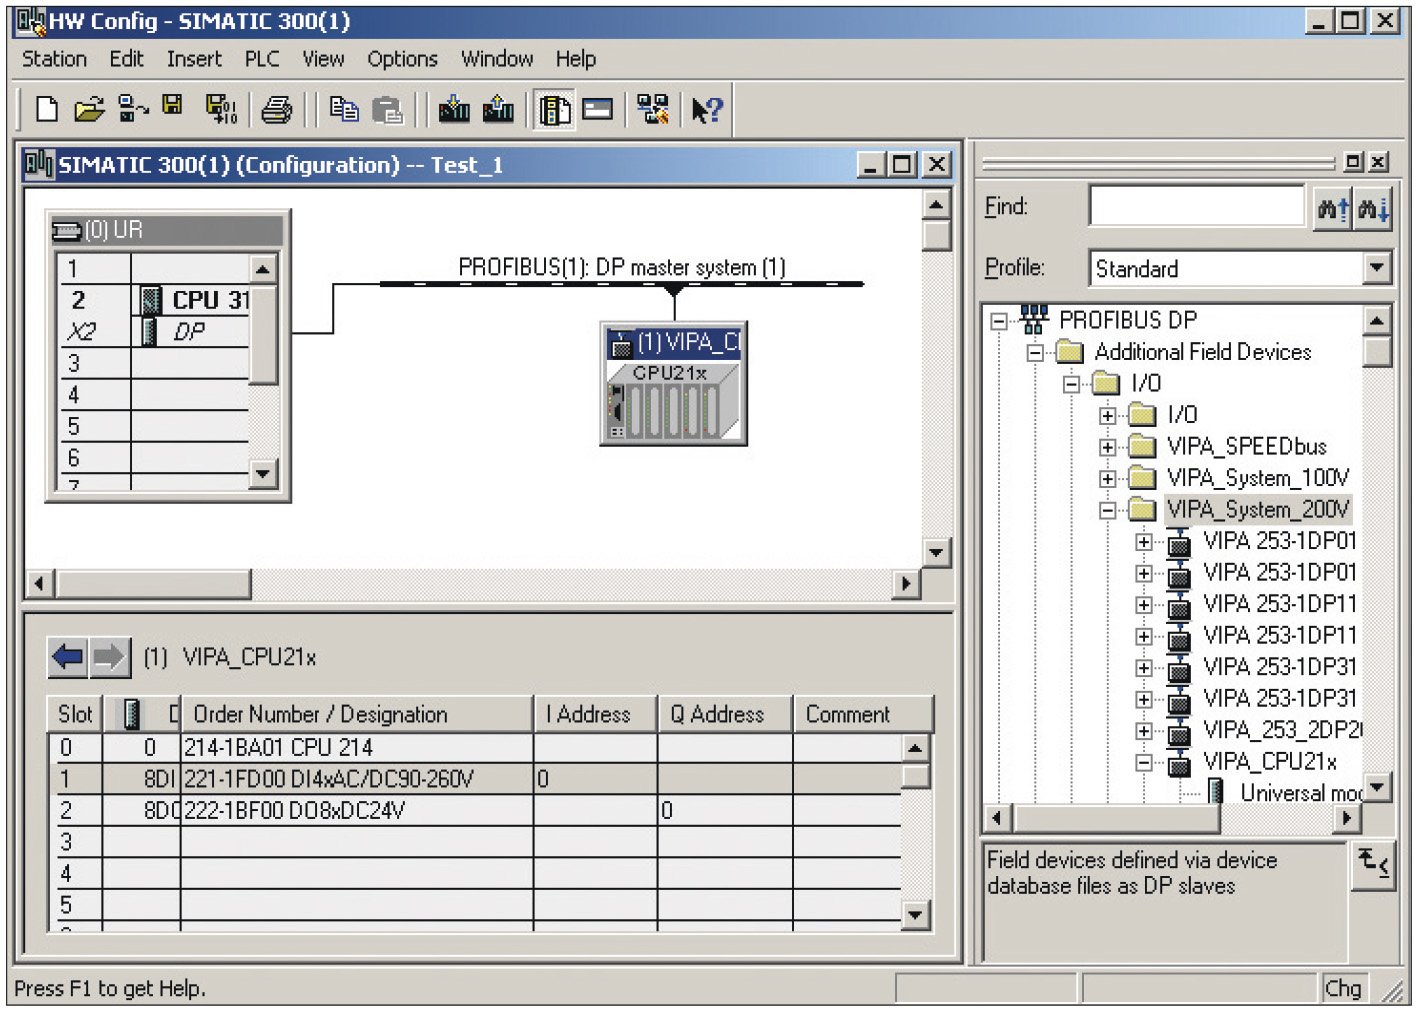
Task: Select row 222-1BF00 DO8xDC24V
Action: (475, 810)
